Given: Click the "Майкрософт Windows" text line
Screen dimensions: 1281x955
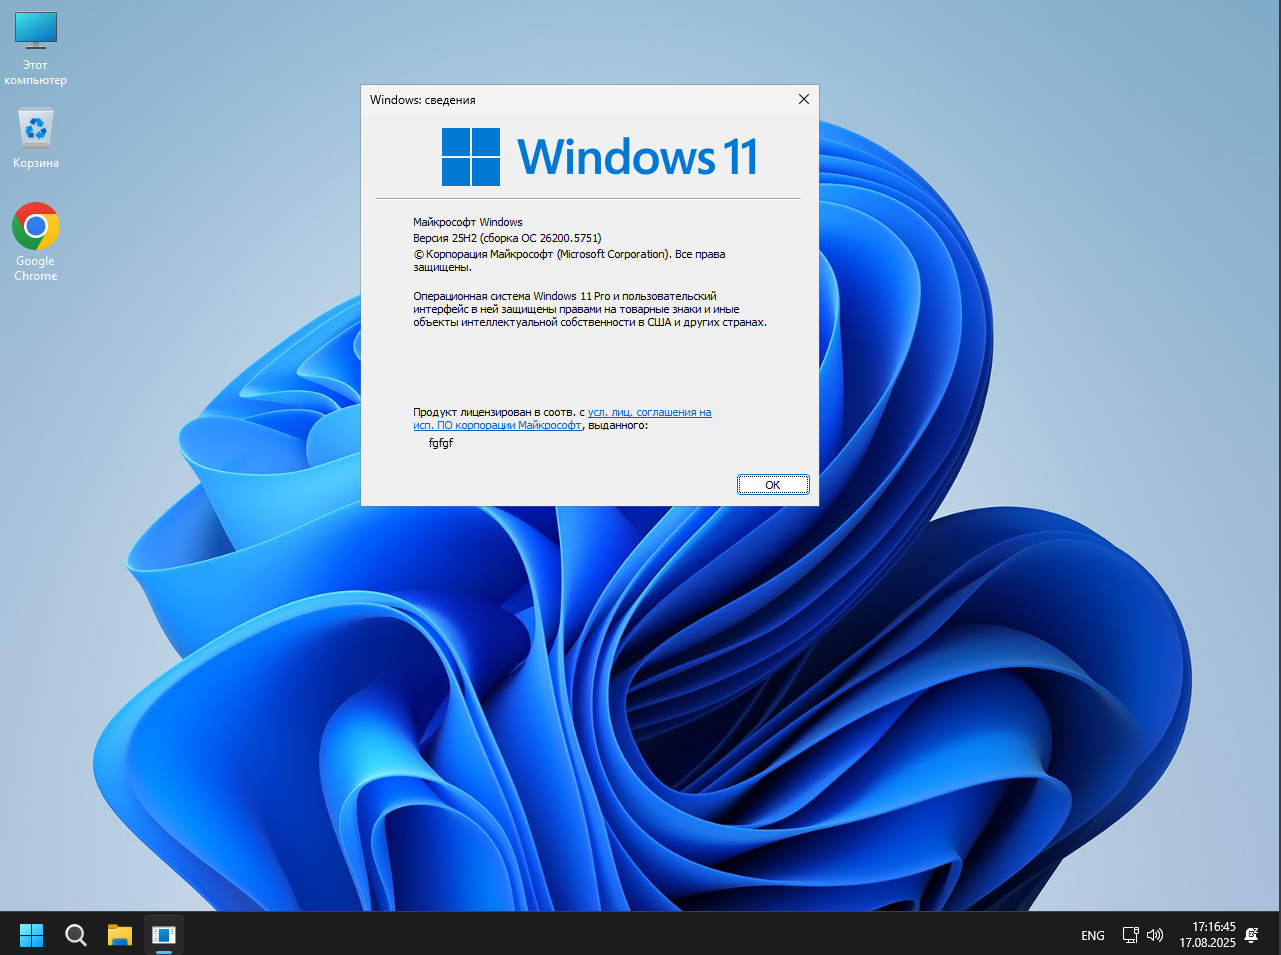Looking at the screenshot, I should click(x=468, y=222).
